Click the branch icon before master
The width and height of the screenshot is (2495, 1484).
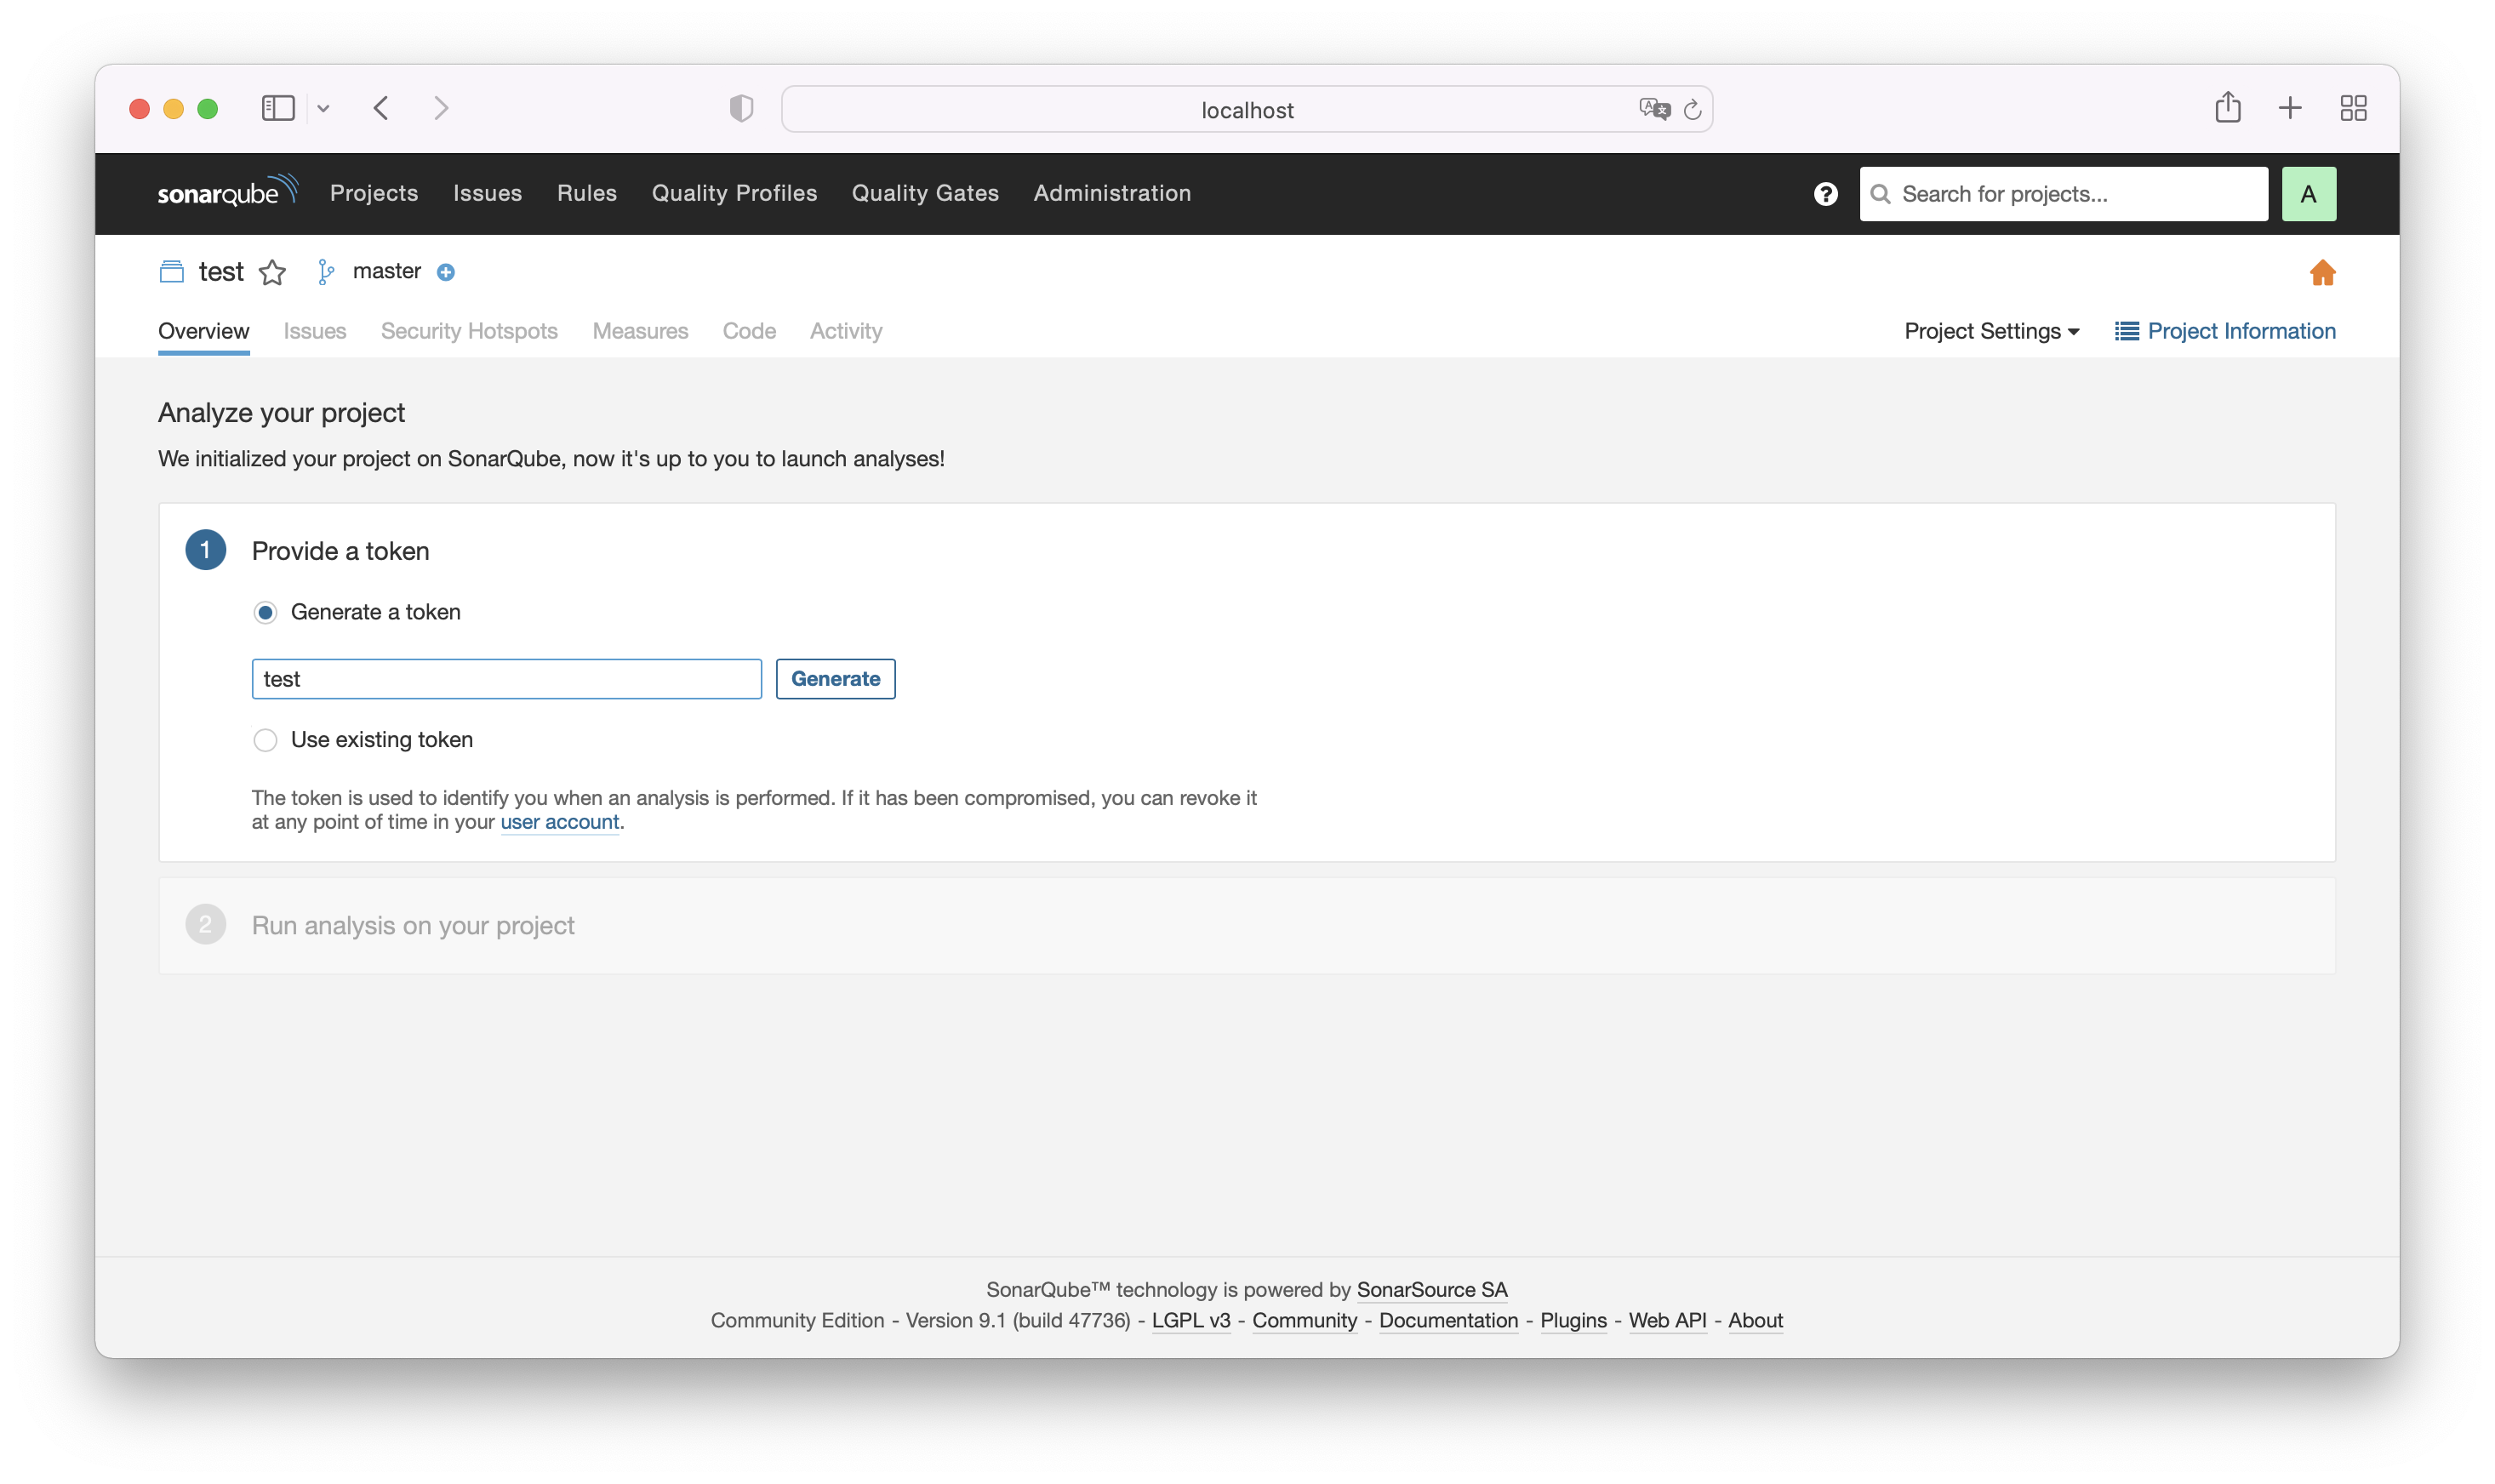coord(325,272)
